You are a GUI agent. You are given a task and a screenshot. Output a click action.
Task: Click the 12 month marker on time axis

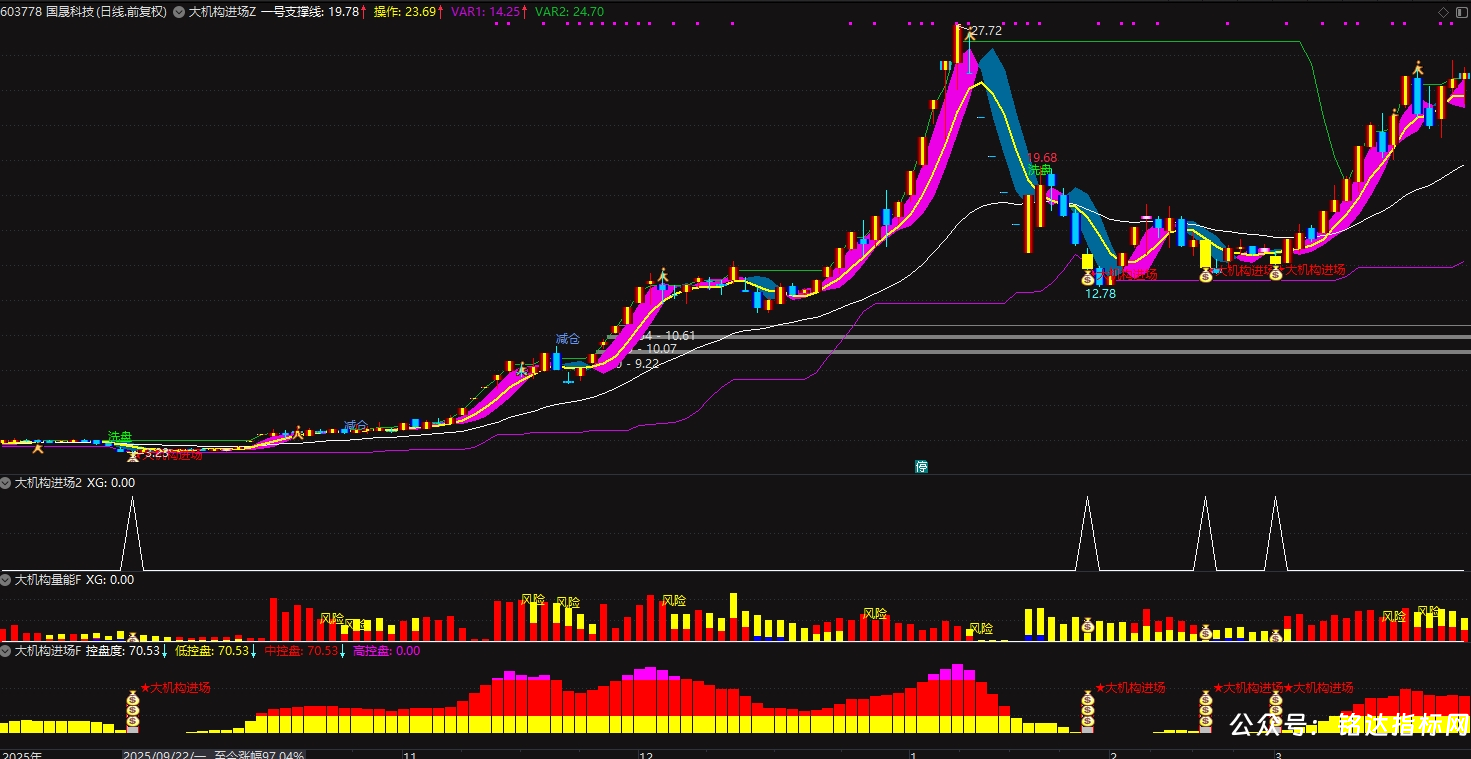[646, 754]
